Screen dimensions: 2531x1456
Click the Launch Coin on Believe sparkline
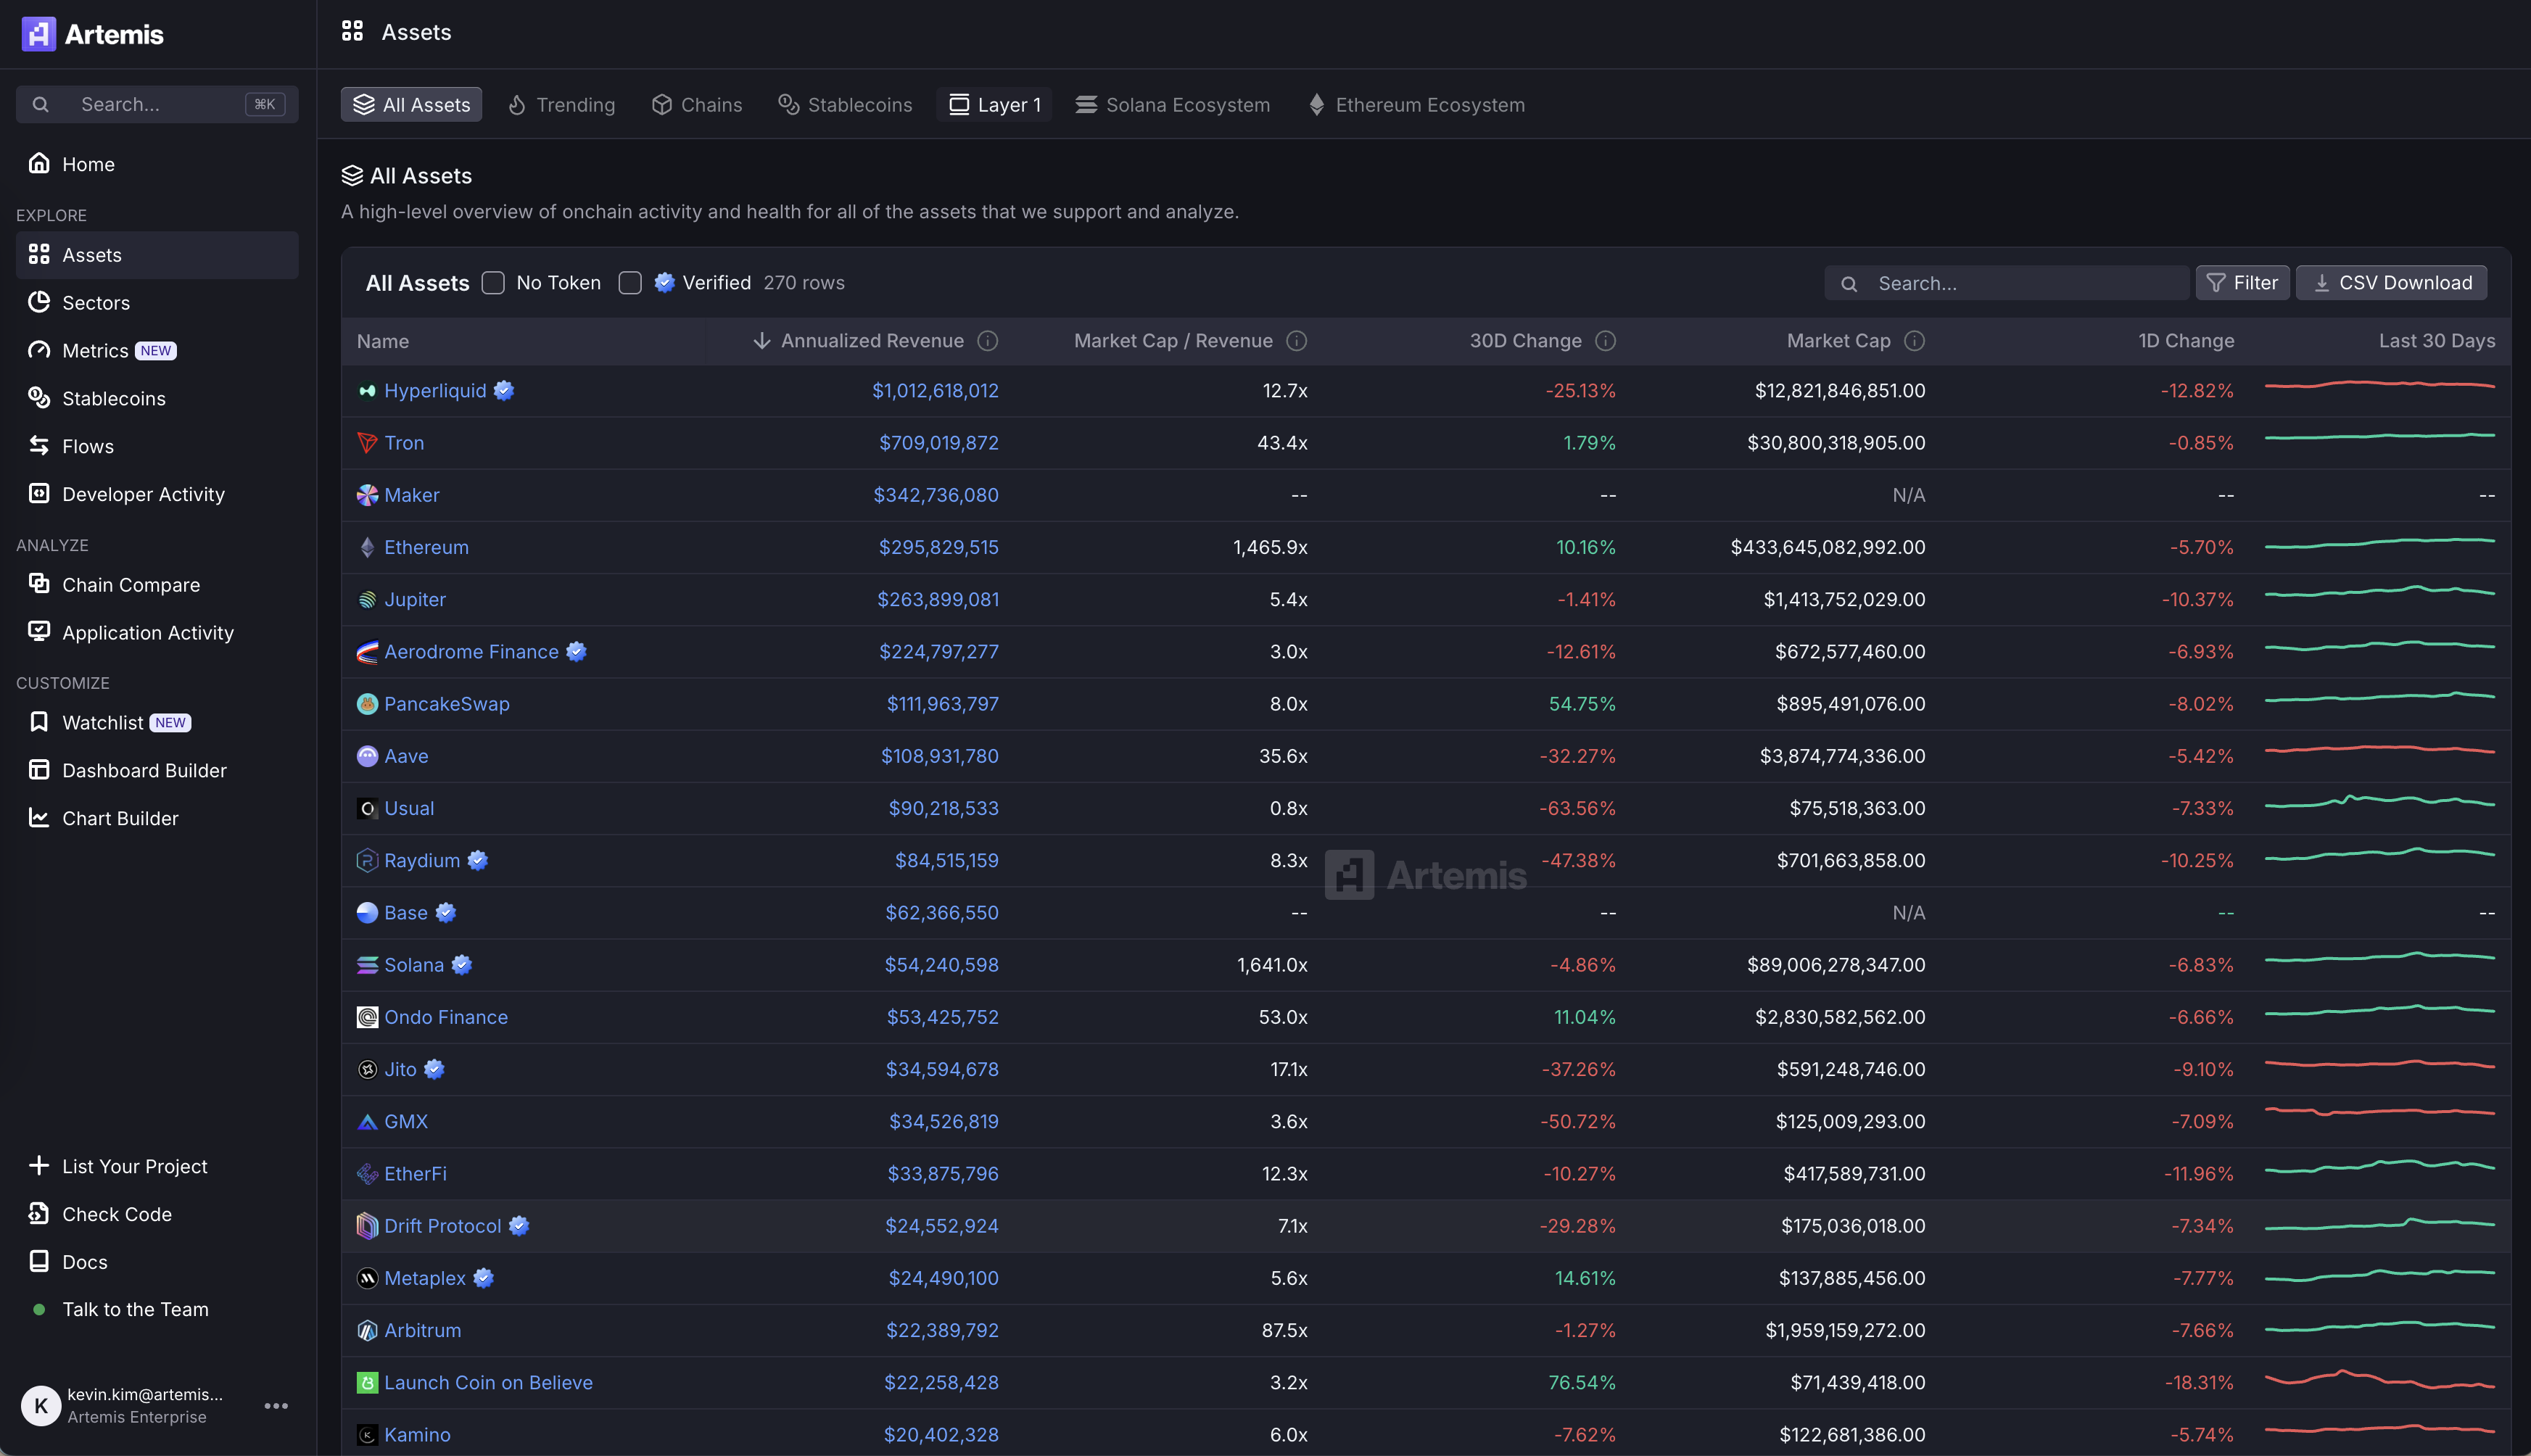tap(2379, 1380)
